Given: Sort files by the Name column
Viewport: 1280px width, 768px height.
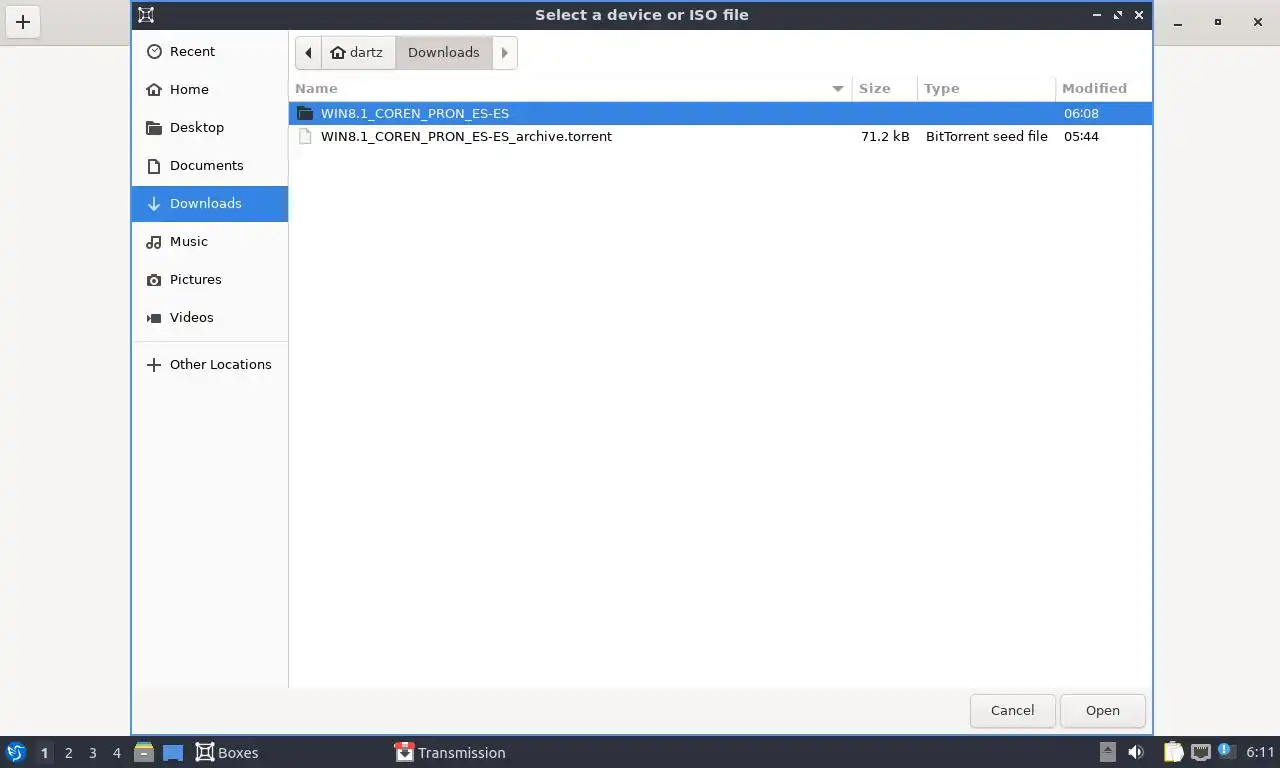Looking at the screenshot, I should [x=570, y=88].
